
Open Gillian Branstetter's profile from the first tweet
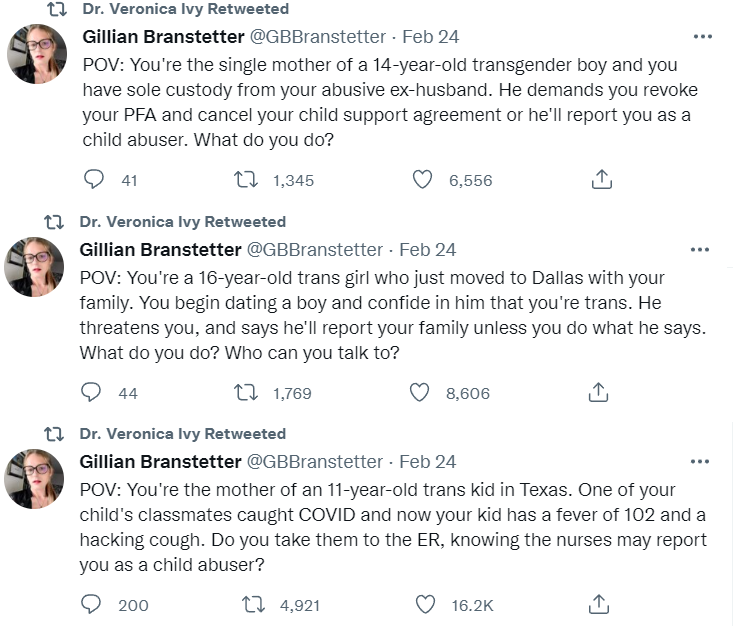[x=163, y=36]
